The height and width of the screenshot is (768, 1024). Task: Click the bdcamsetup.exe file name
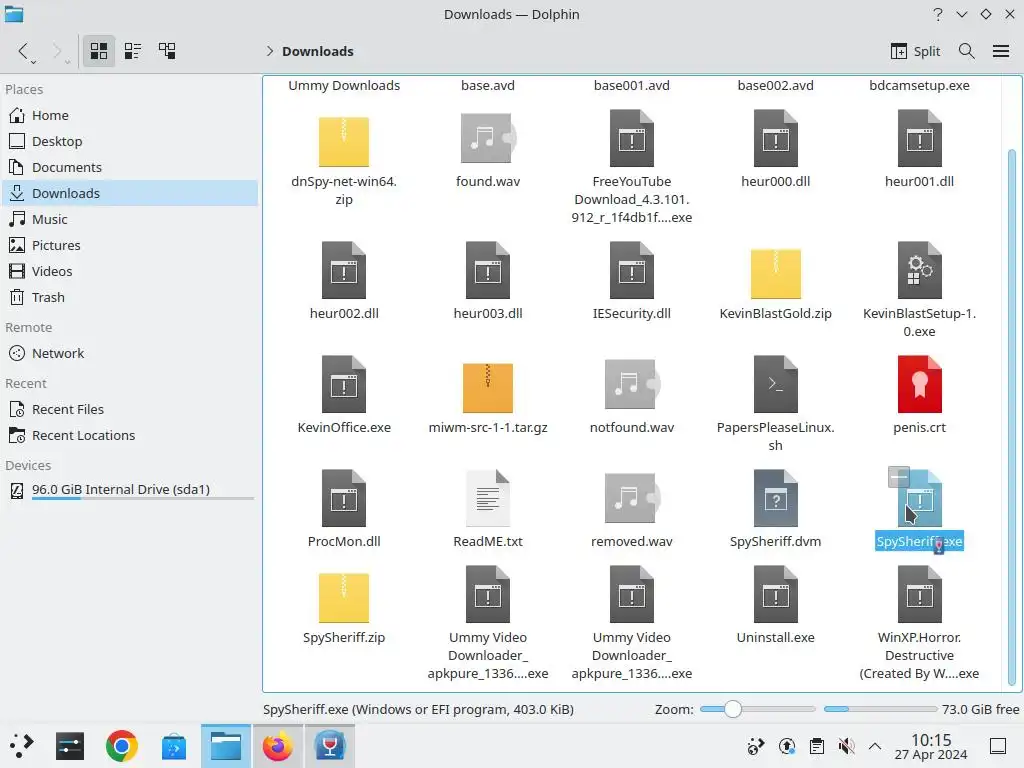coord(920,86)
